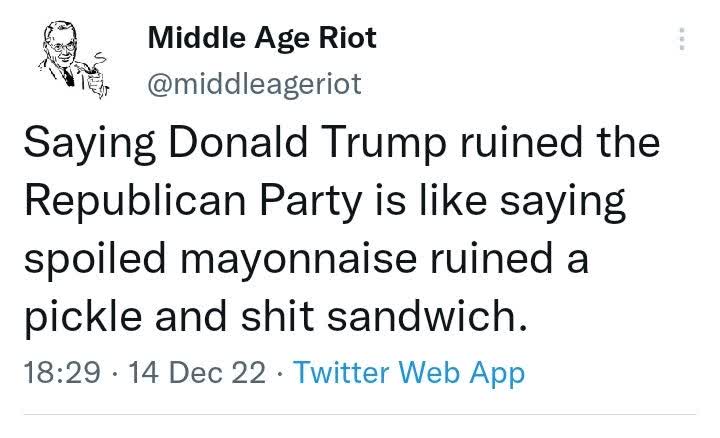Open the three-dot more options menu

(x=682, y=39)
